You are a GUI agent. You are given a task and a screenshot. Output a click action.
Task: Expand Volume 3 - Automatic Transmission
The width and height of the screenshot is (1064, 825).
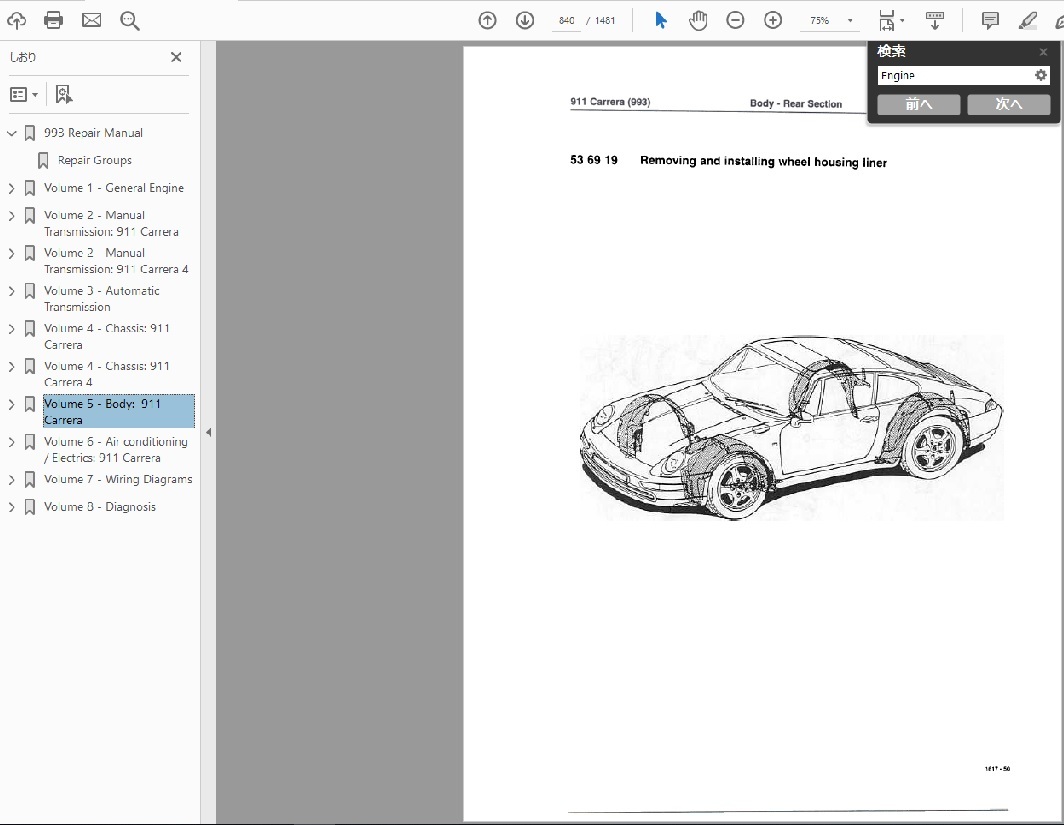pos(12,291)
